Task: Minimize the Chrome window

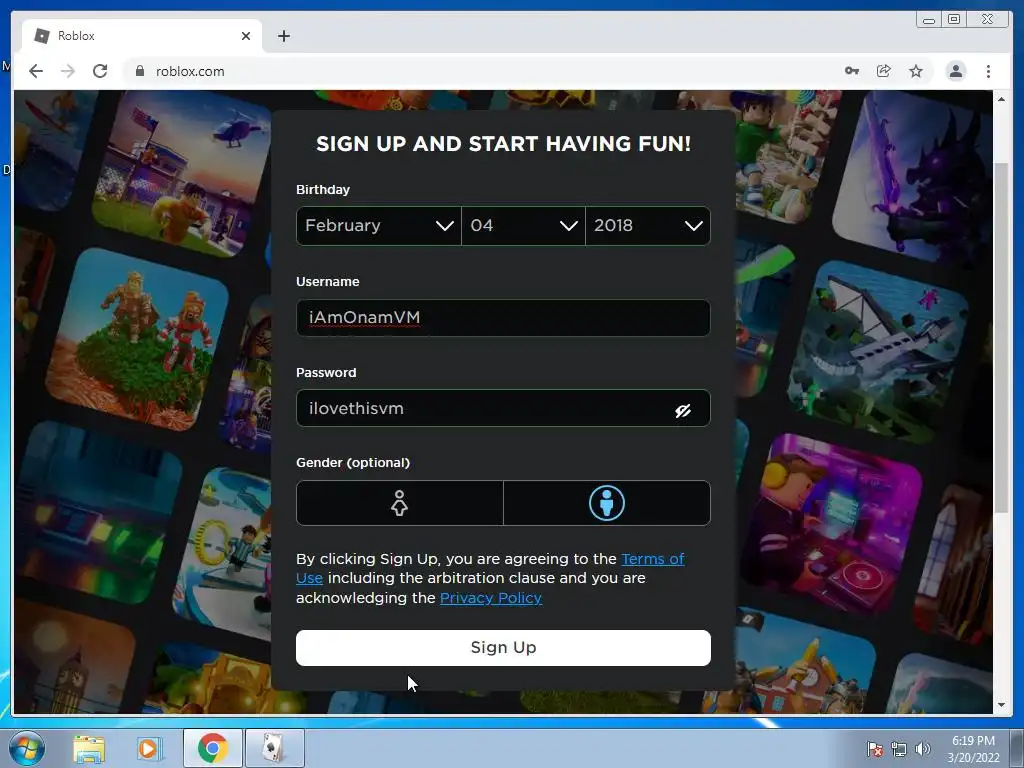Action: [928, 20]
